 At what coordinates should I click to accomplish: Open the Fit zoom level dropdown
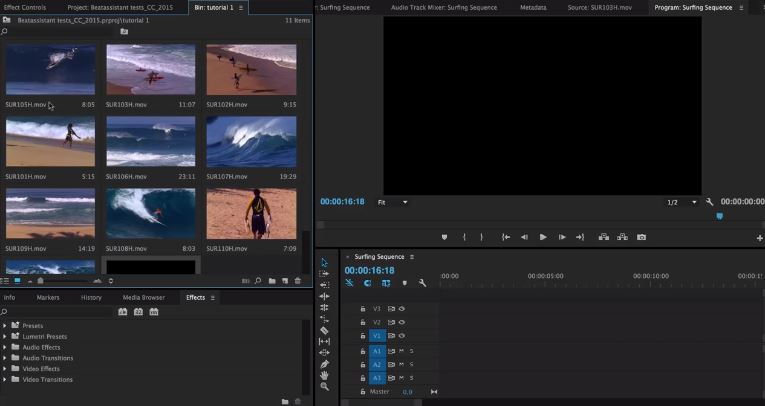(x=392, y=203)
